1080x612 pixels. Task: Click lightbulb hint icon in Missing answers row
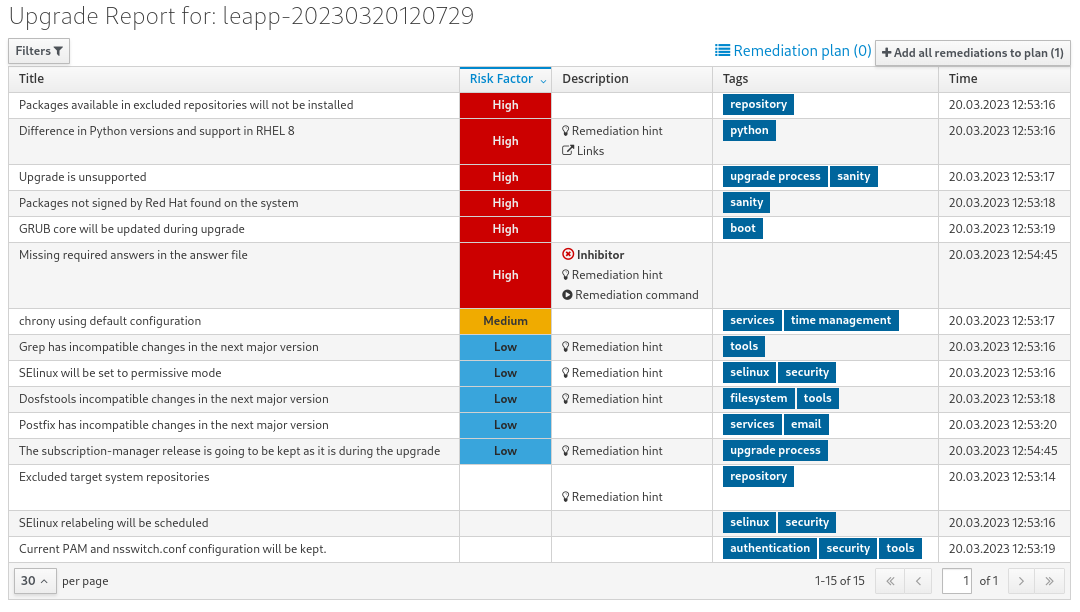[565, 275]
